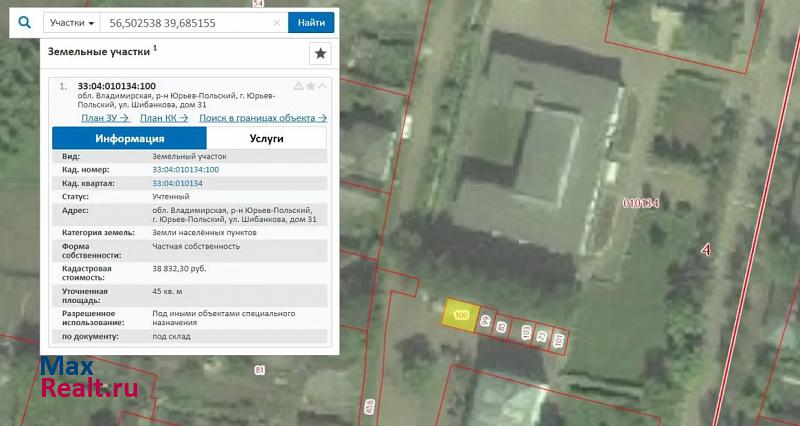
Task: Open cadastral quarter 33:04:010134 link
Action: pos(177,184)
